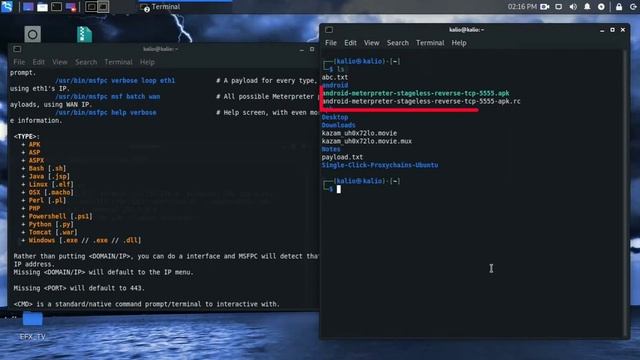640x360 pixels.
Task: Minimize the right terminal window
Action: [x=602, y=30]
